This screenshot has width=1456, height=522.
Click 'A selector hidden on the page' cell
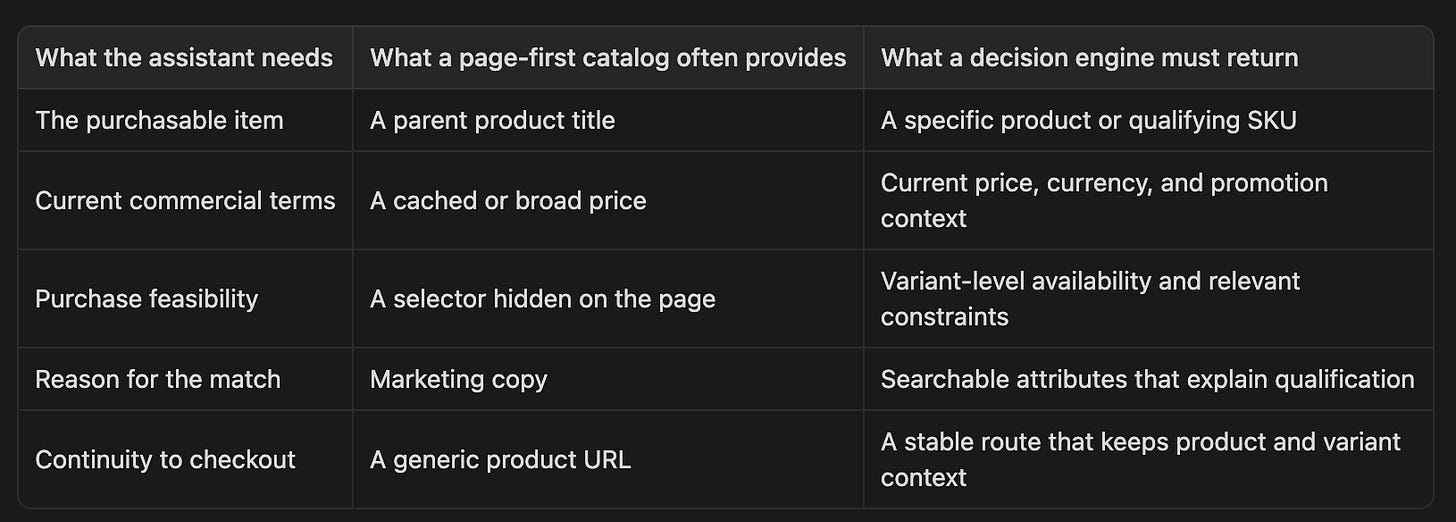pyautogui.click(x=608, y=298)
